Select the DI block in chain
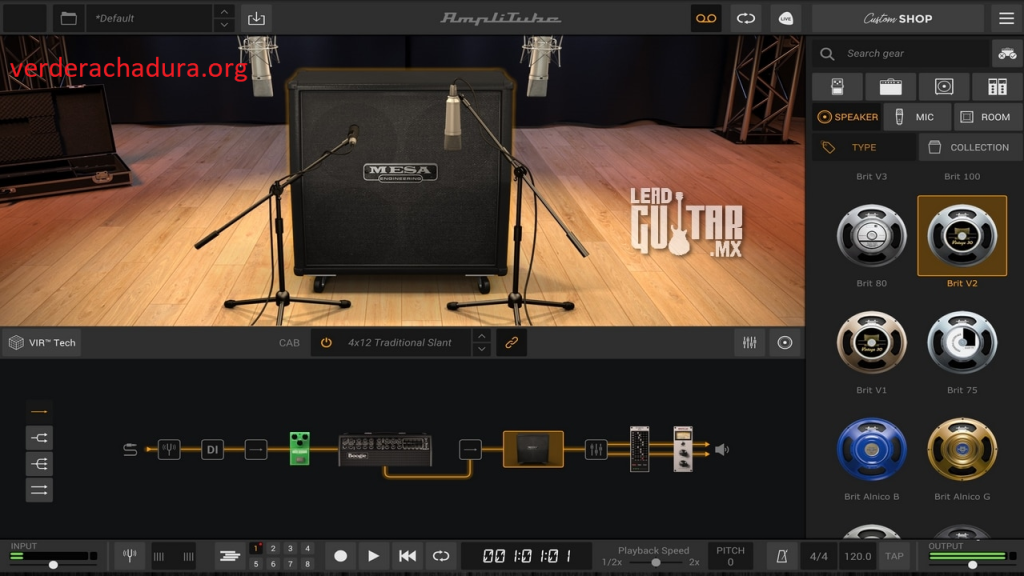1024x576 pixels. [x=212, y=449]
